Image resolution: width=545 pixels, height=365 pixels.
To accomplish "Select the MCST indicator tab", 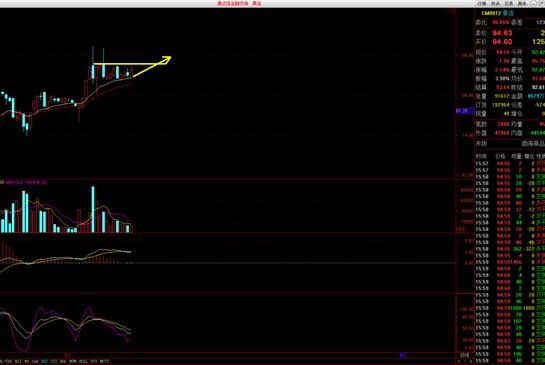I will coord(104,362).
